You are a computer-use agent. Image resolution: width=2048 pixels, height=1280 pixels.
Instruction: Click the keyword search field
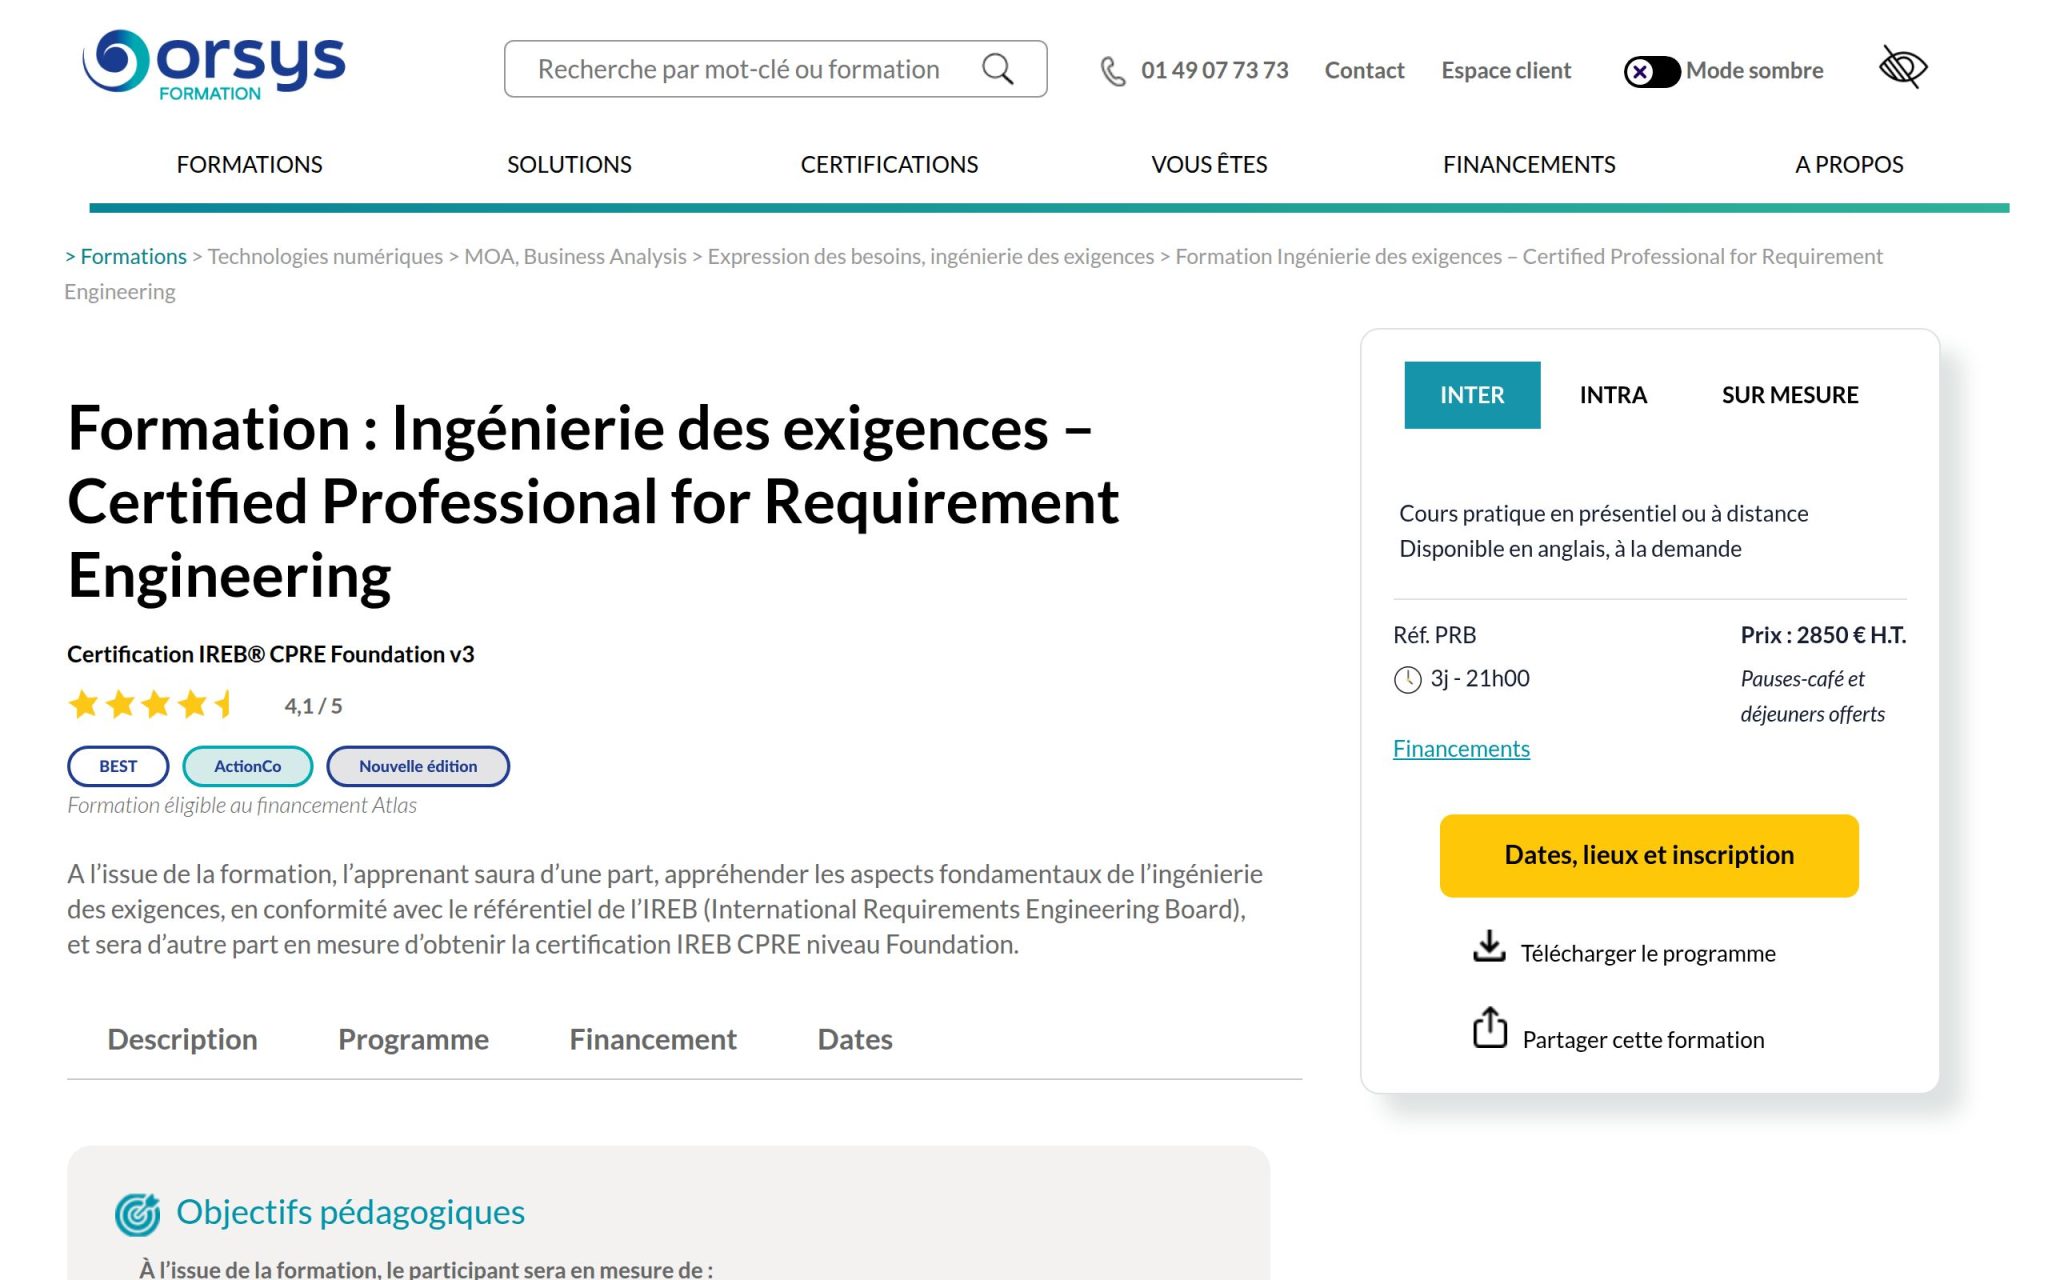point(775,69)
